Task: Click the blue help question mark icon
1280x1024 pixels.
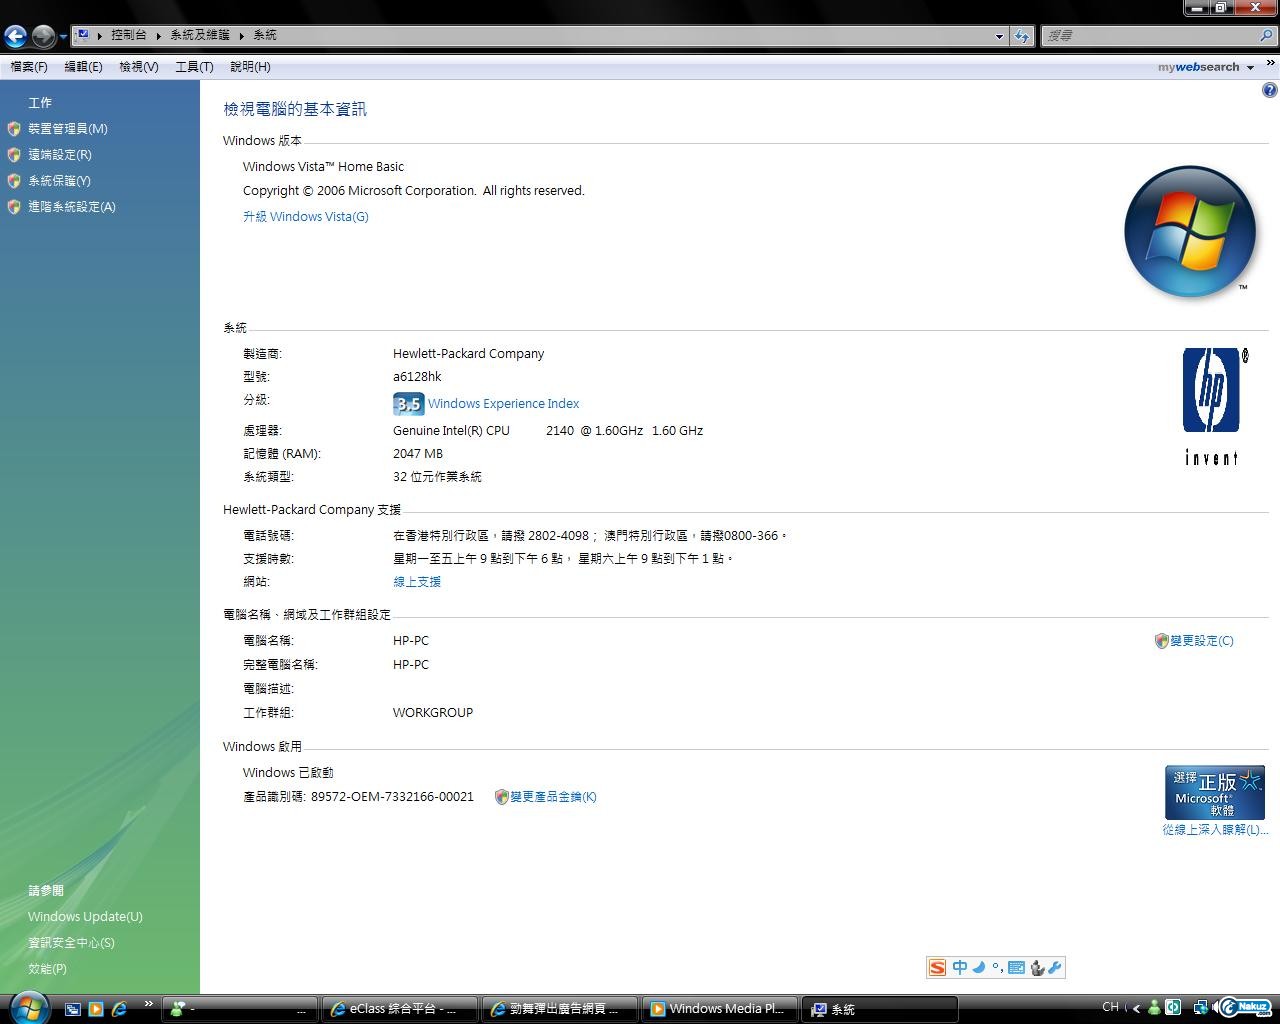Action: tap(1269, 90)
